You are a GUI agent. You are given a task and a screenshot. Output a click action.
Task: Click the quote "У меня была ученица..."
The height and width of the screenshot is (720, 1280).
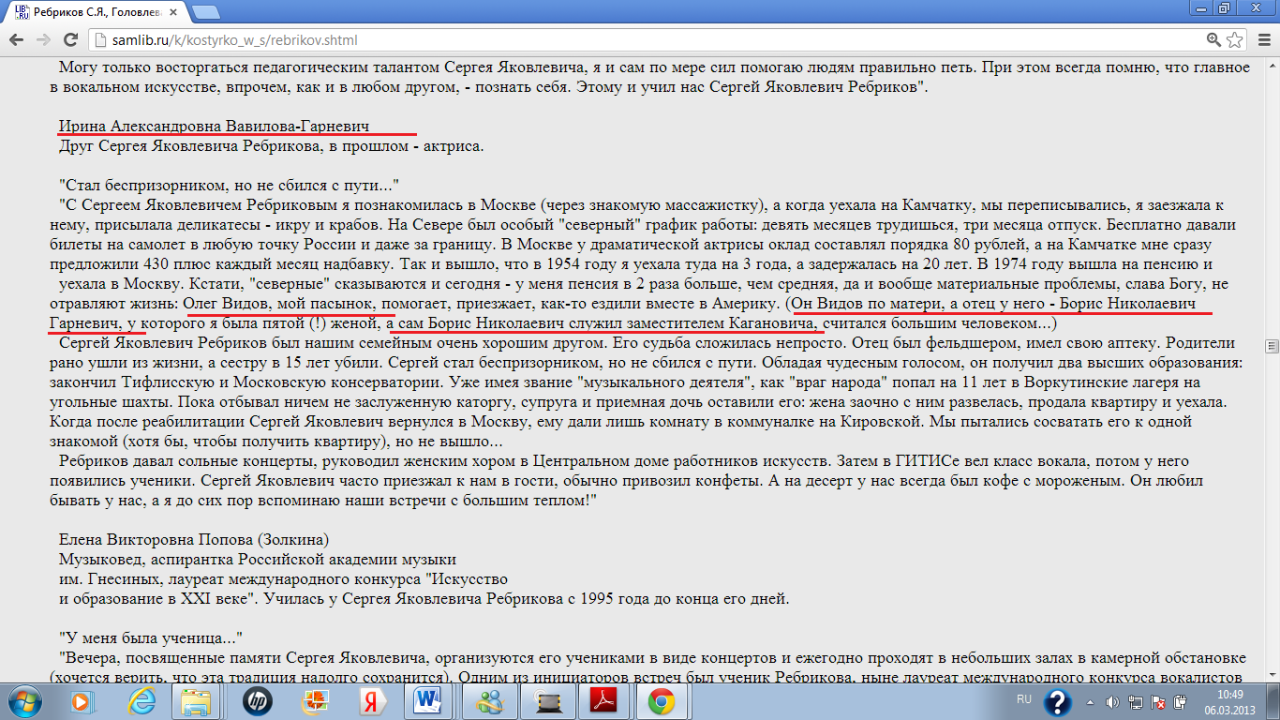pyautogui.click(x=151, y=638)
